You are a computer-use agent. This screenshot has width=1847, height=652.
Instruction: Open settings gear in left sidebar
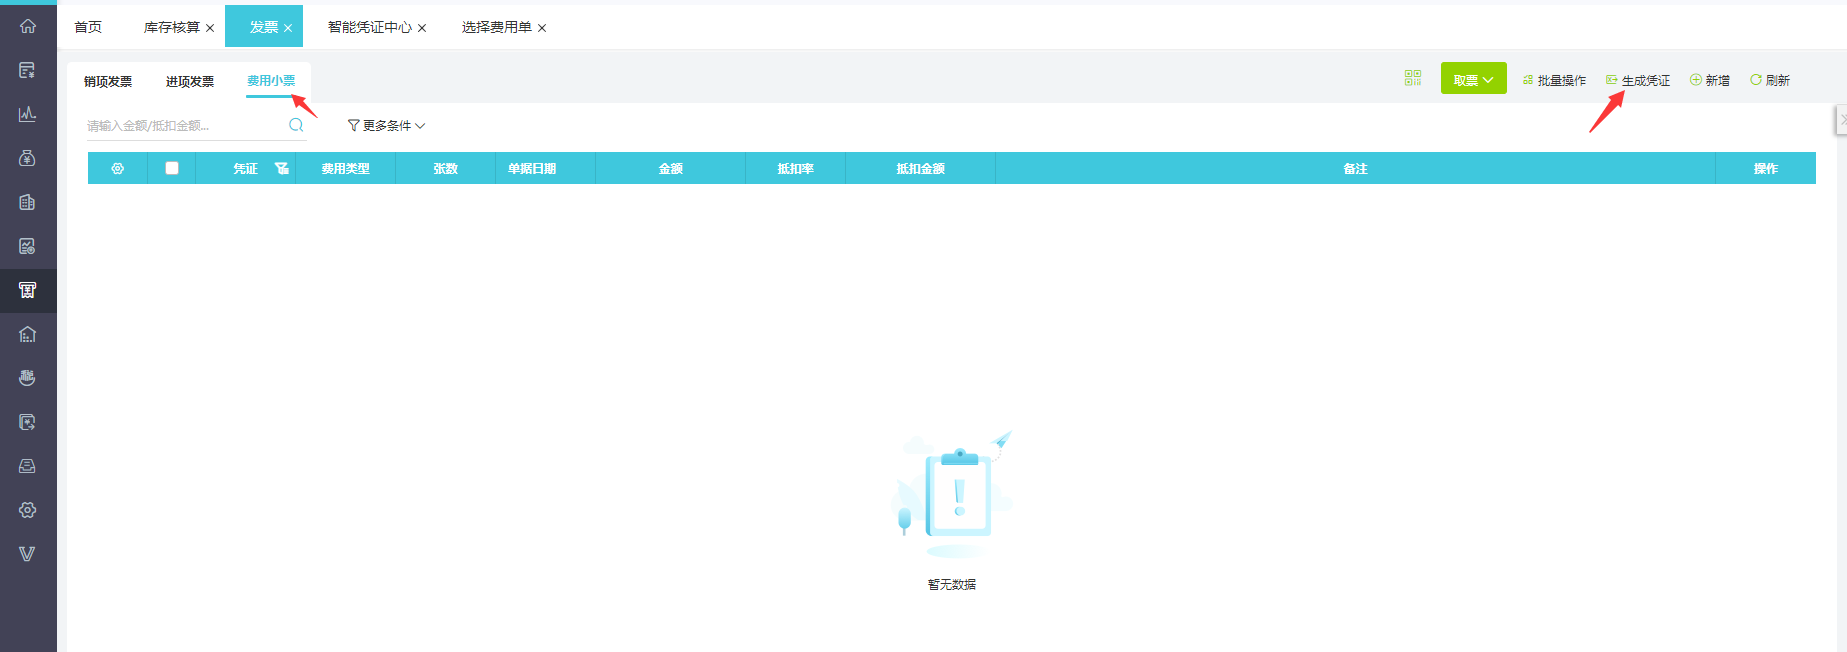28,510
